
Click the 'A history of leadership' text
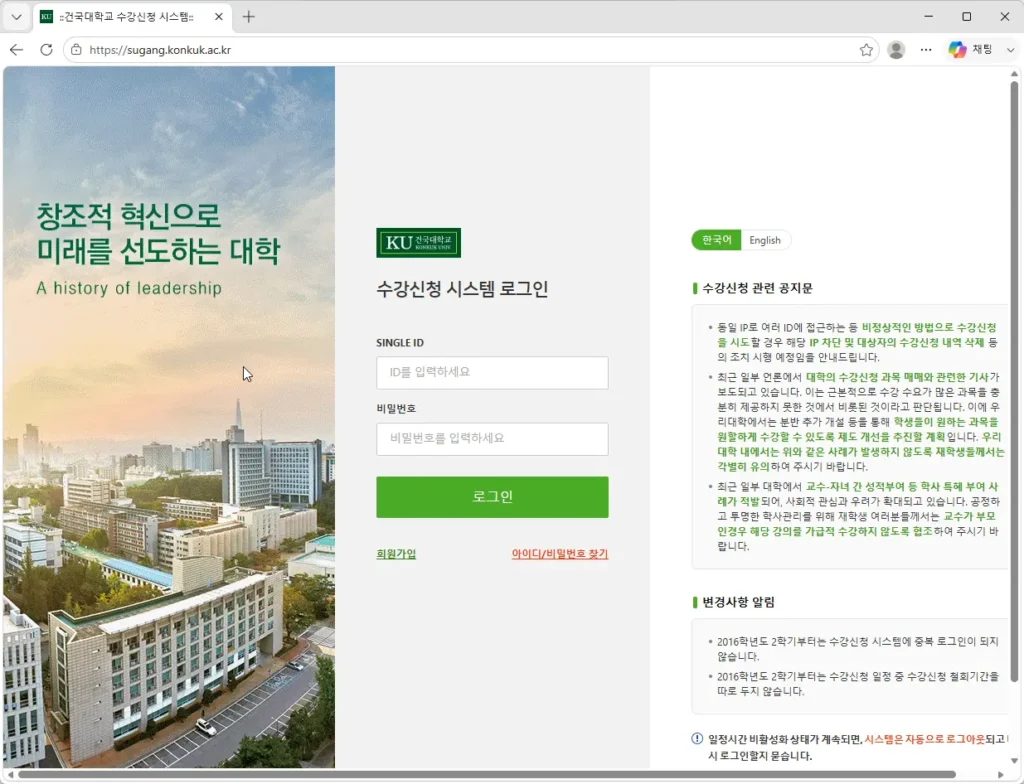click(x=129, y=288)
